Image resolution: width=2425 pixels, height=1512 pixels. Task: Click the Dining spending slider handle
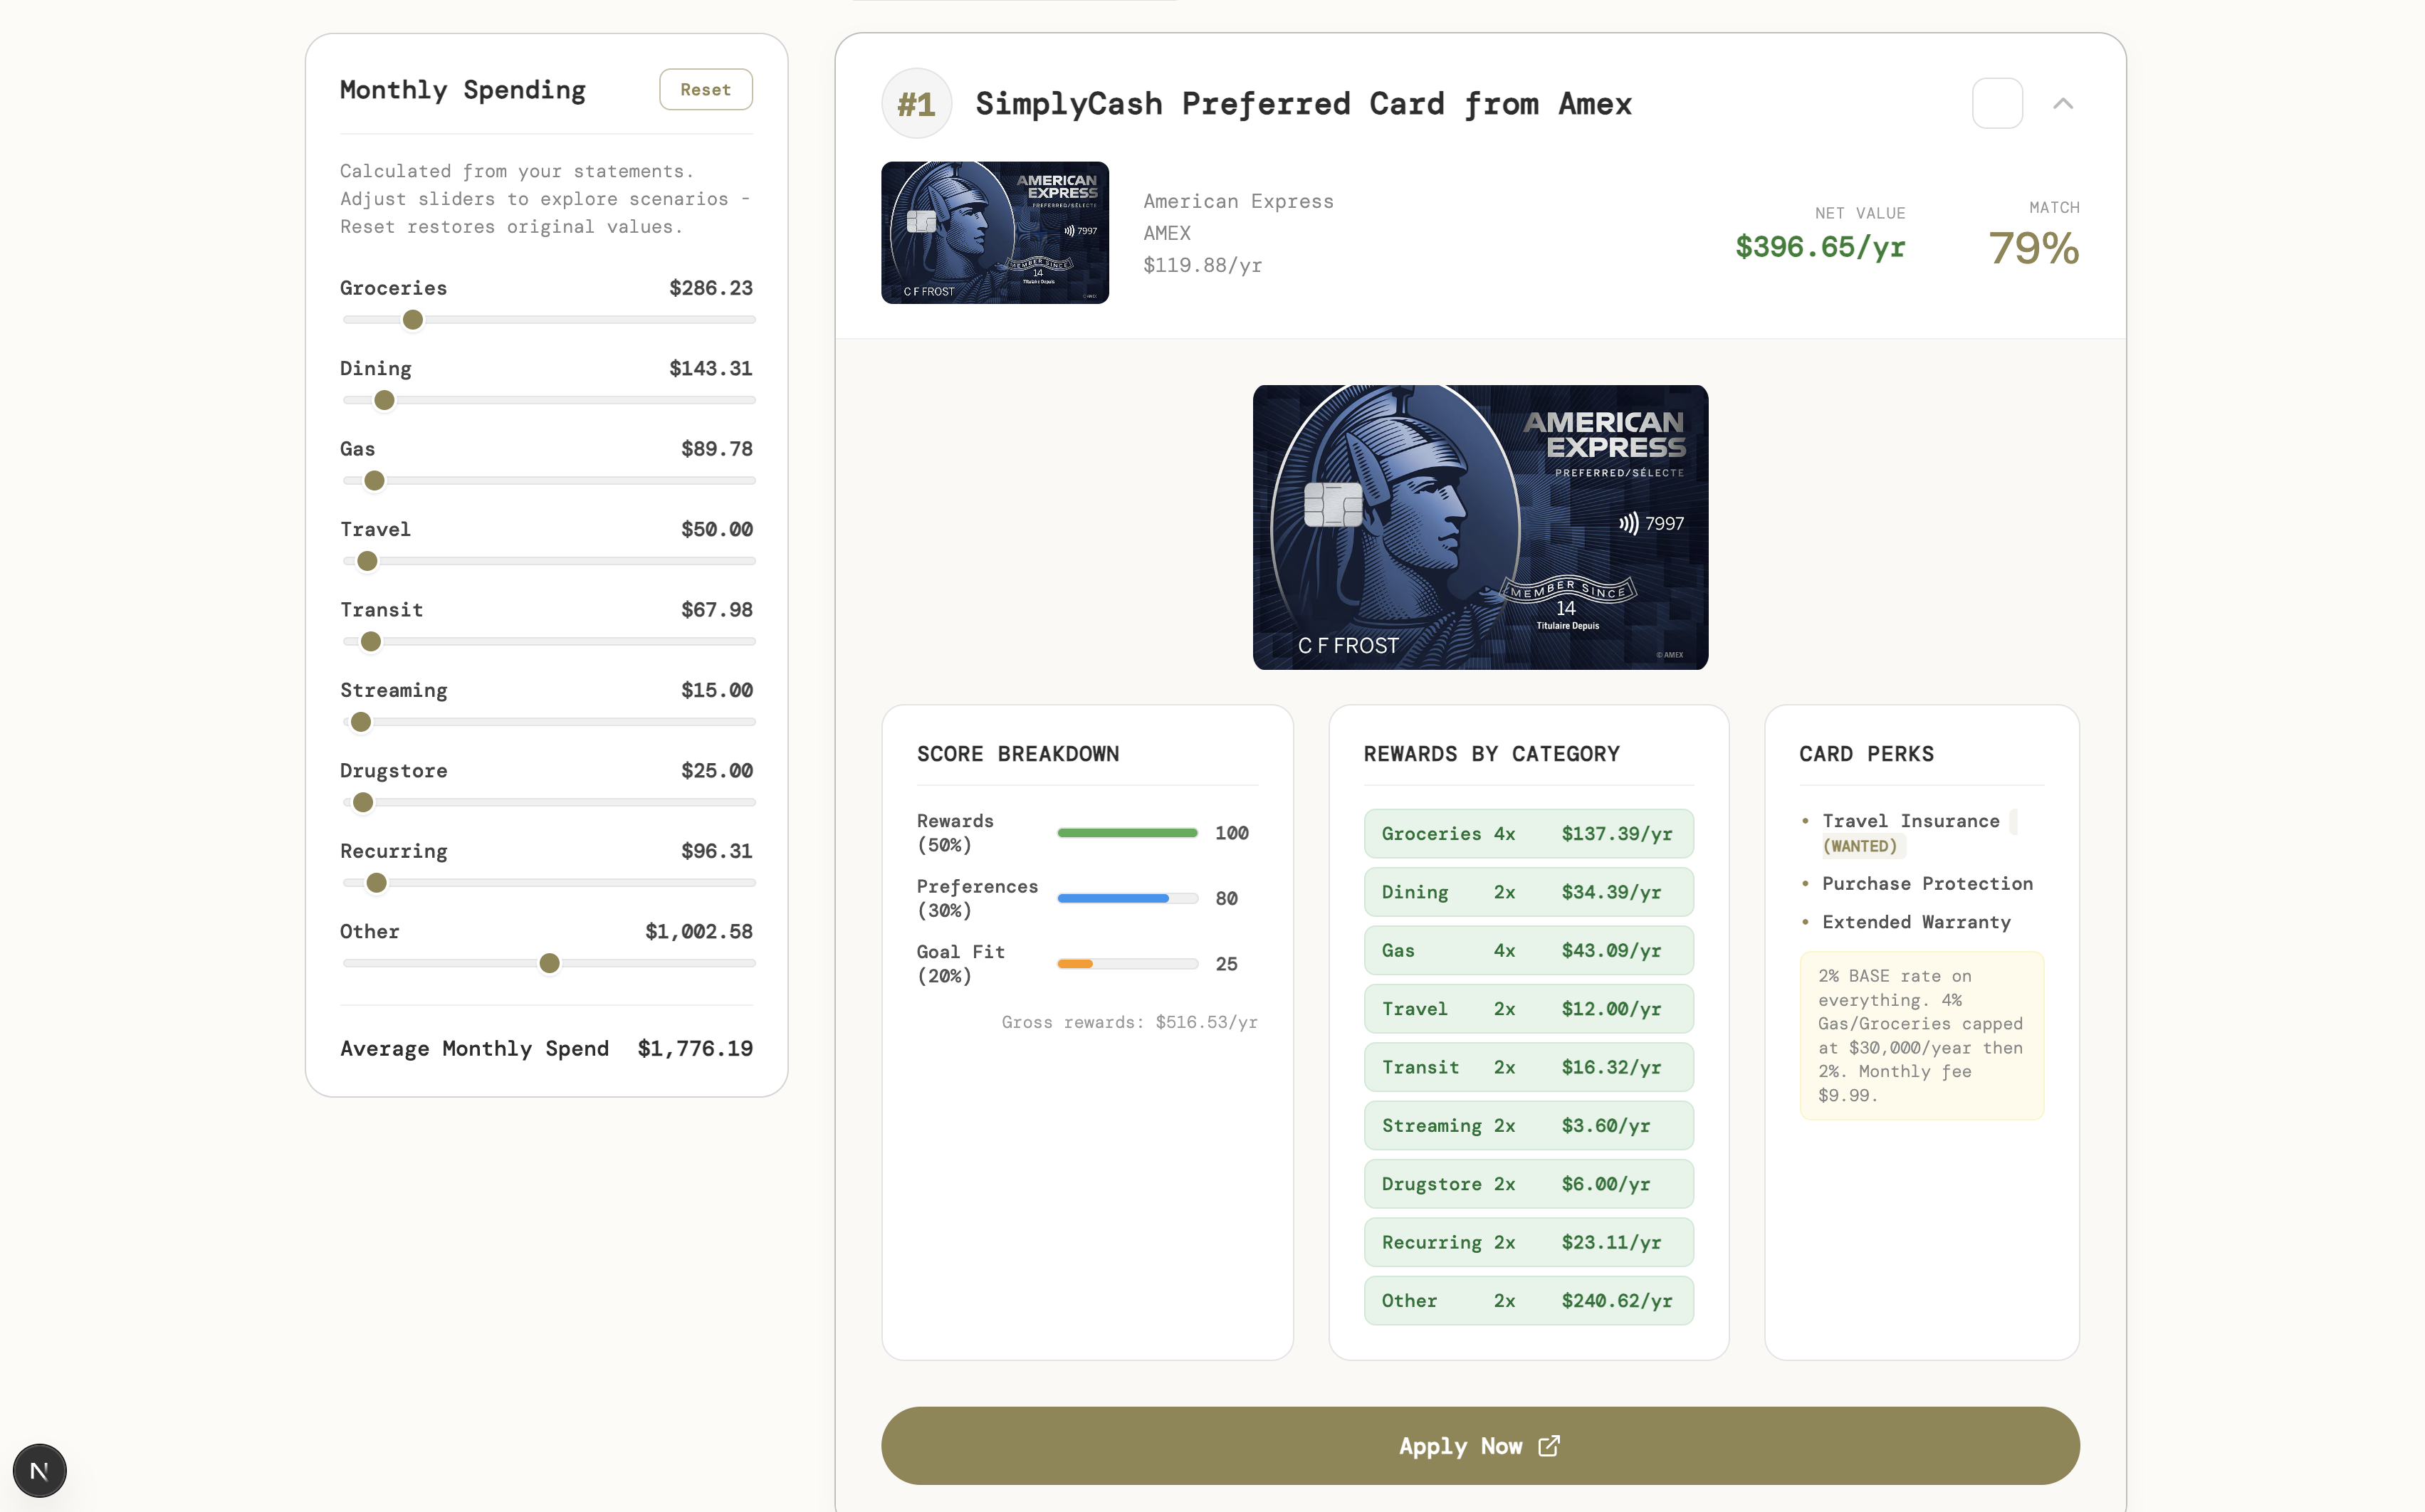[384, 400]
